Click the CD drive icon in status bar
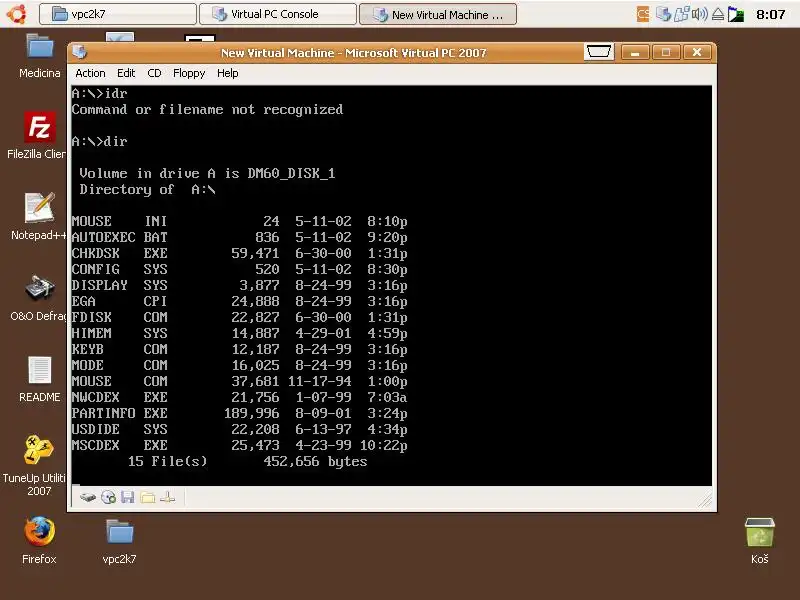Viewport: 800px width, 600px height. coord(108,497)
